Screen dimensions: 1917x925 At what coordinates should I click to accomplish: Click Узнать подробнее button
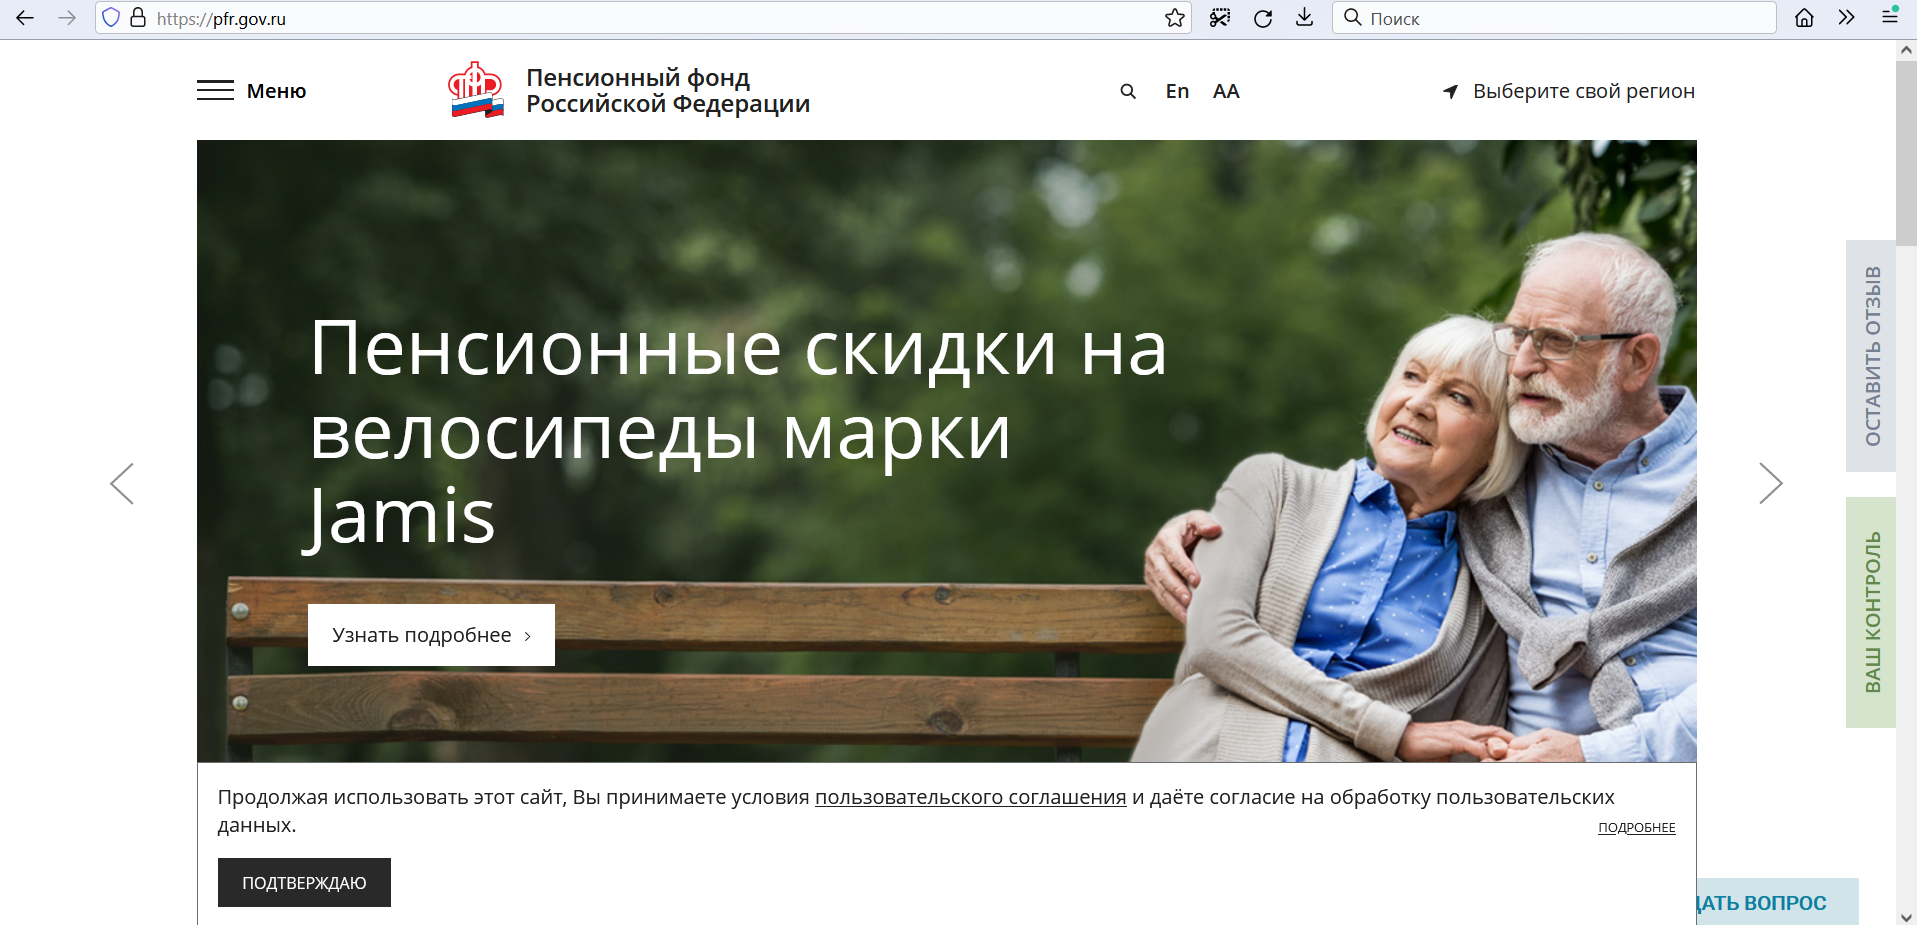coord(431,635)
